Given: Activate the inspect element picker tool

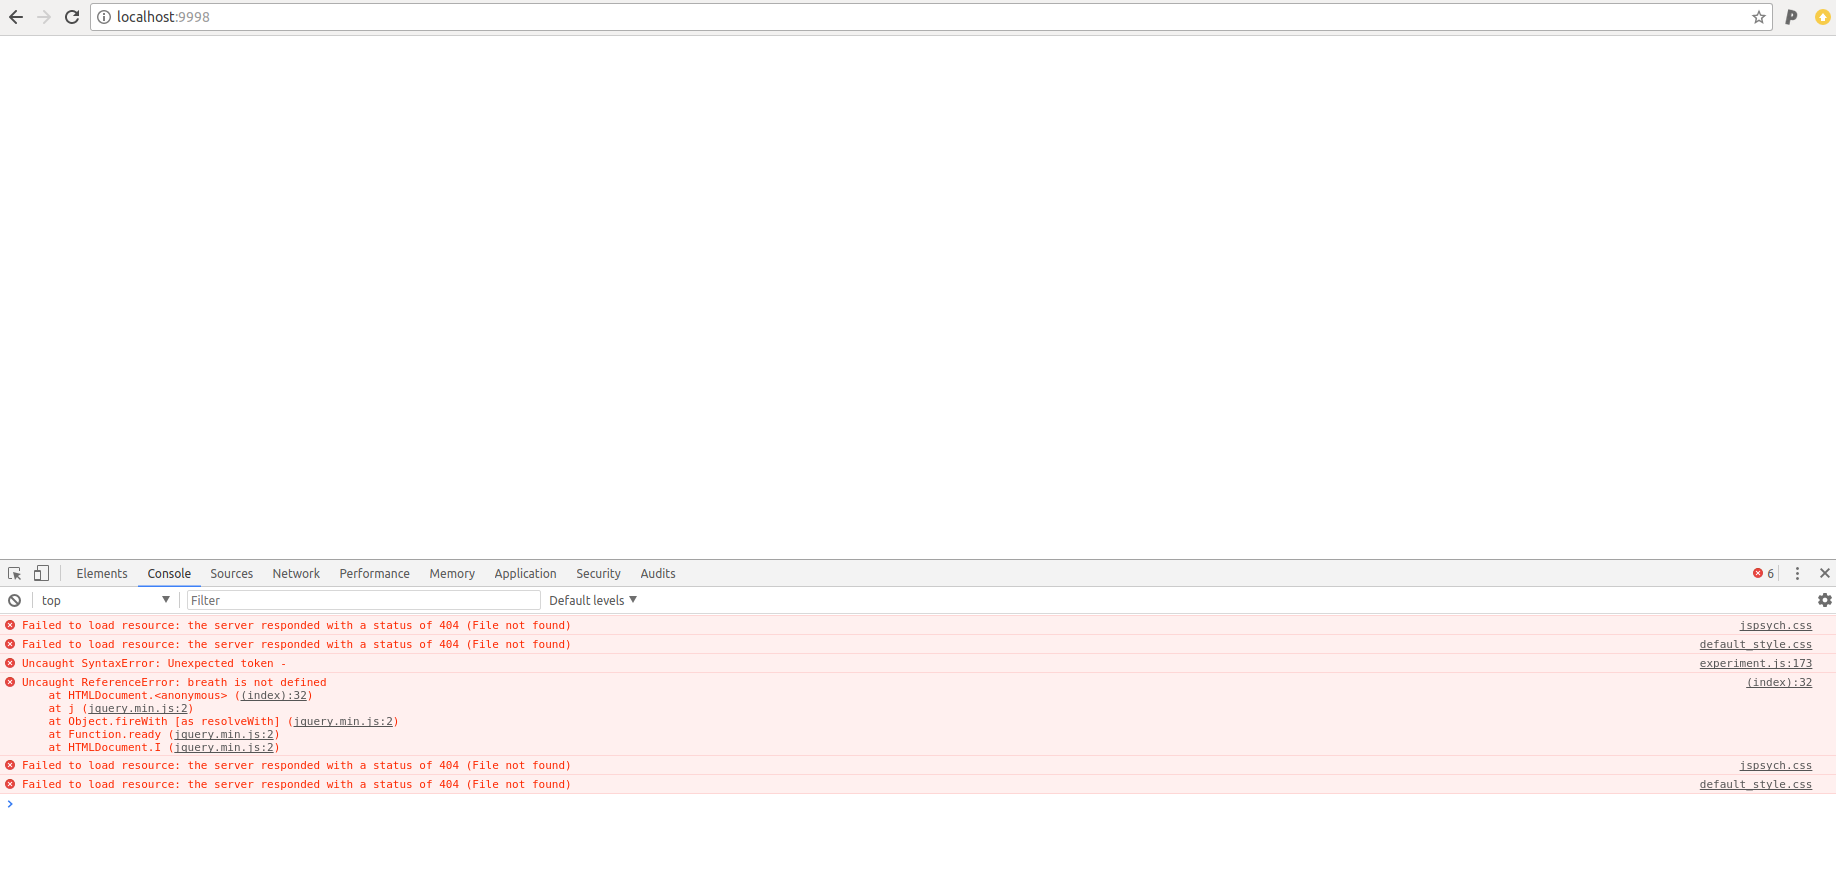Looking at the screenshot, I should pyautogui.click(x=15, y=573).
